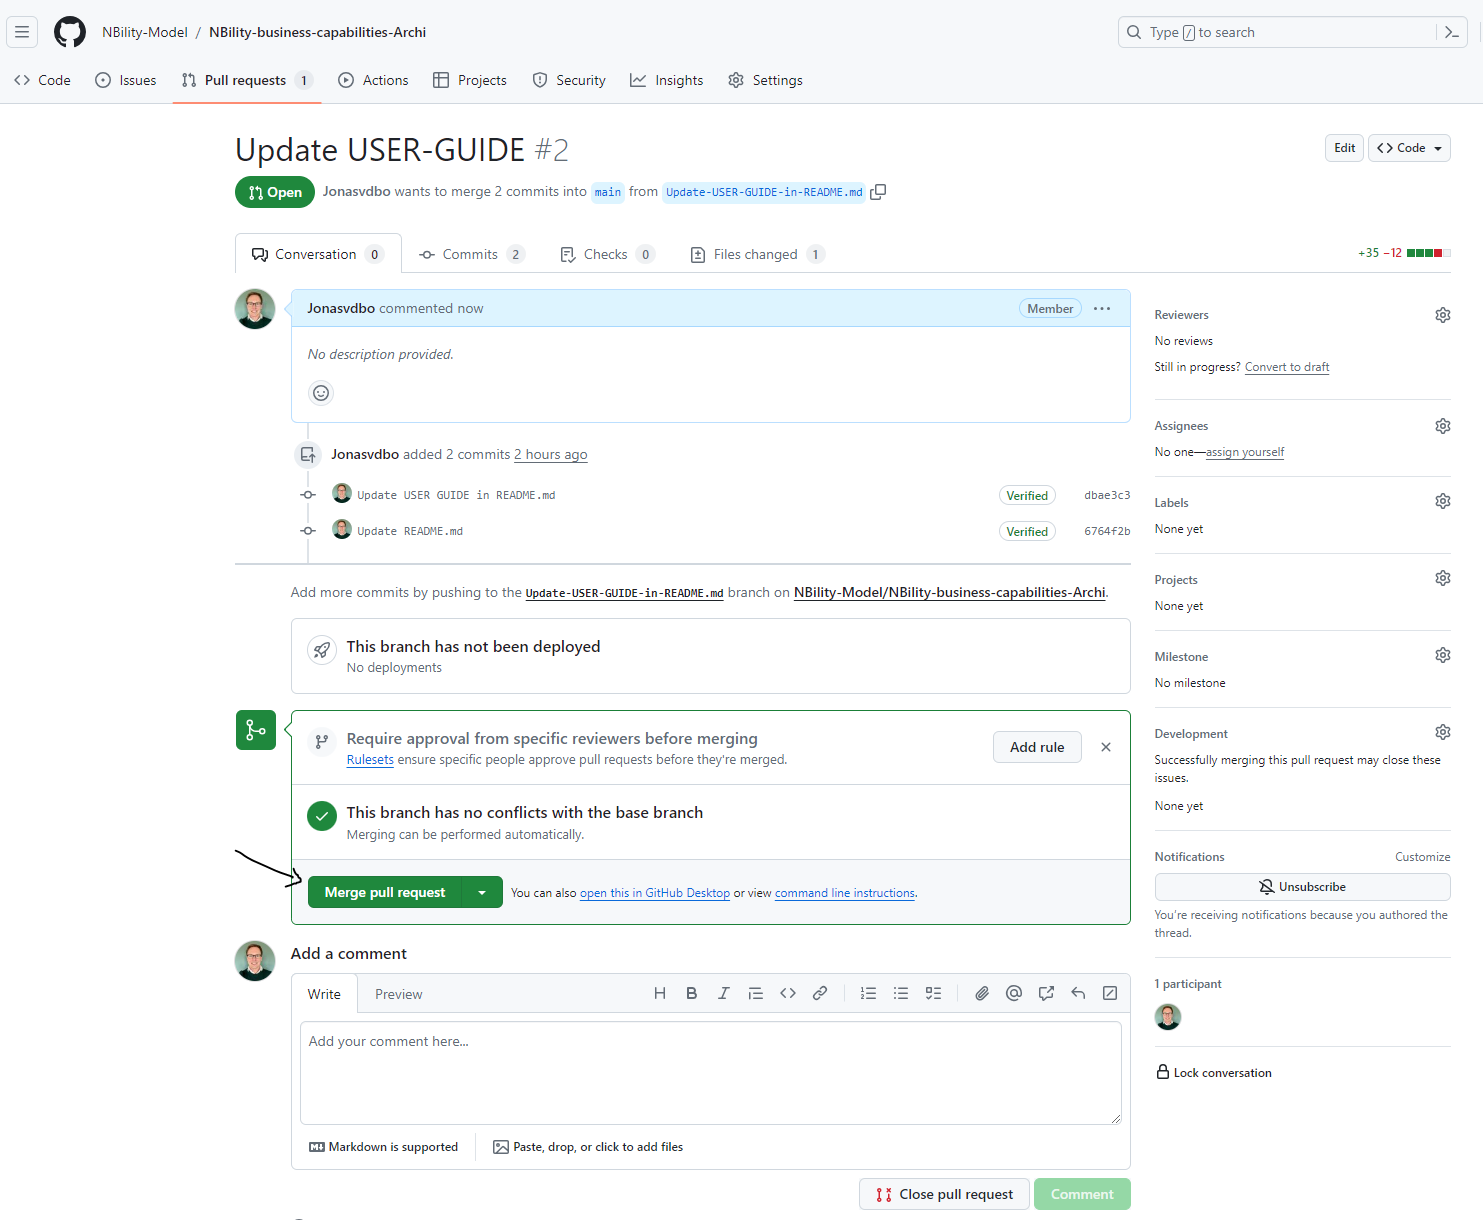Copy the head branch name icon
The height and width of the screenshot is (1220, 1483).
[878, 192]
